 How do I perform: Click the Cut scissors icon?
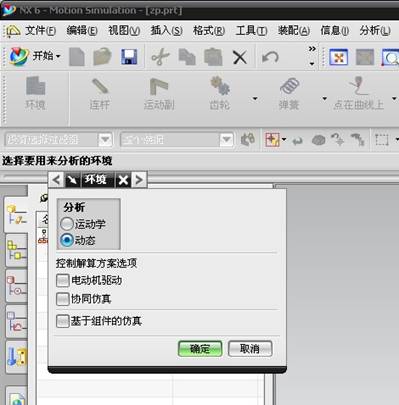[160, 57]
